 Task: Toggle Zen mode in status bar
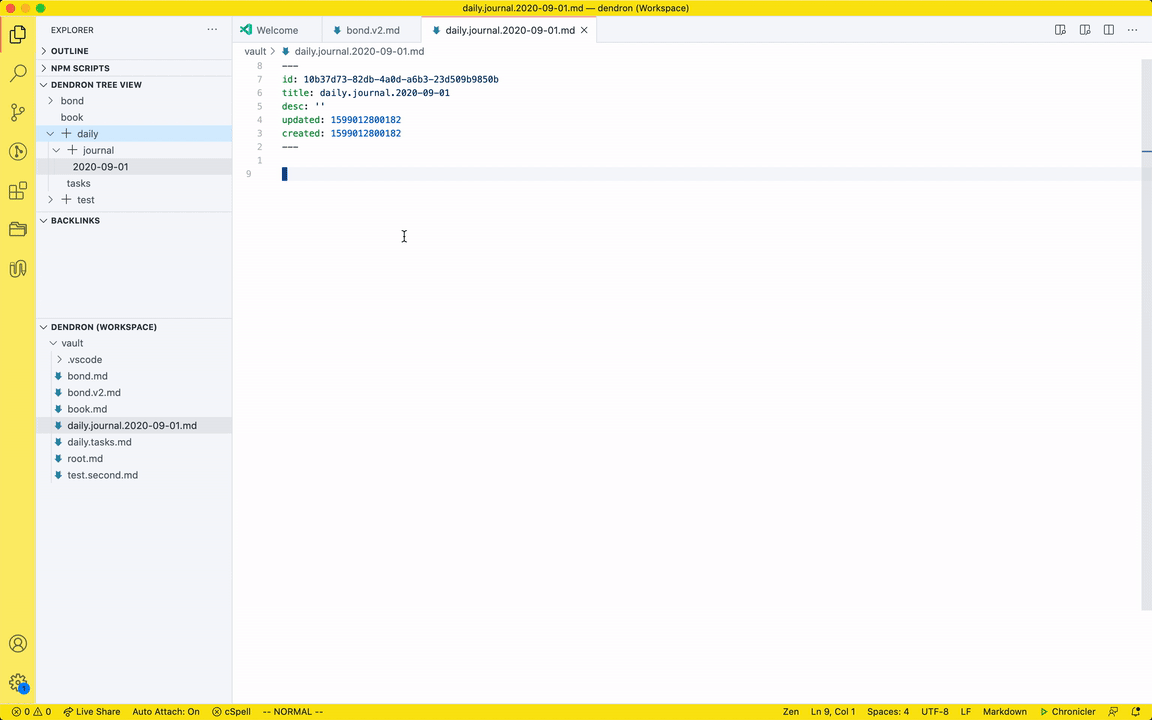click(790, 712)
